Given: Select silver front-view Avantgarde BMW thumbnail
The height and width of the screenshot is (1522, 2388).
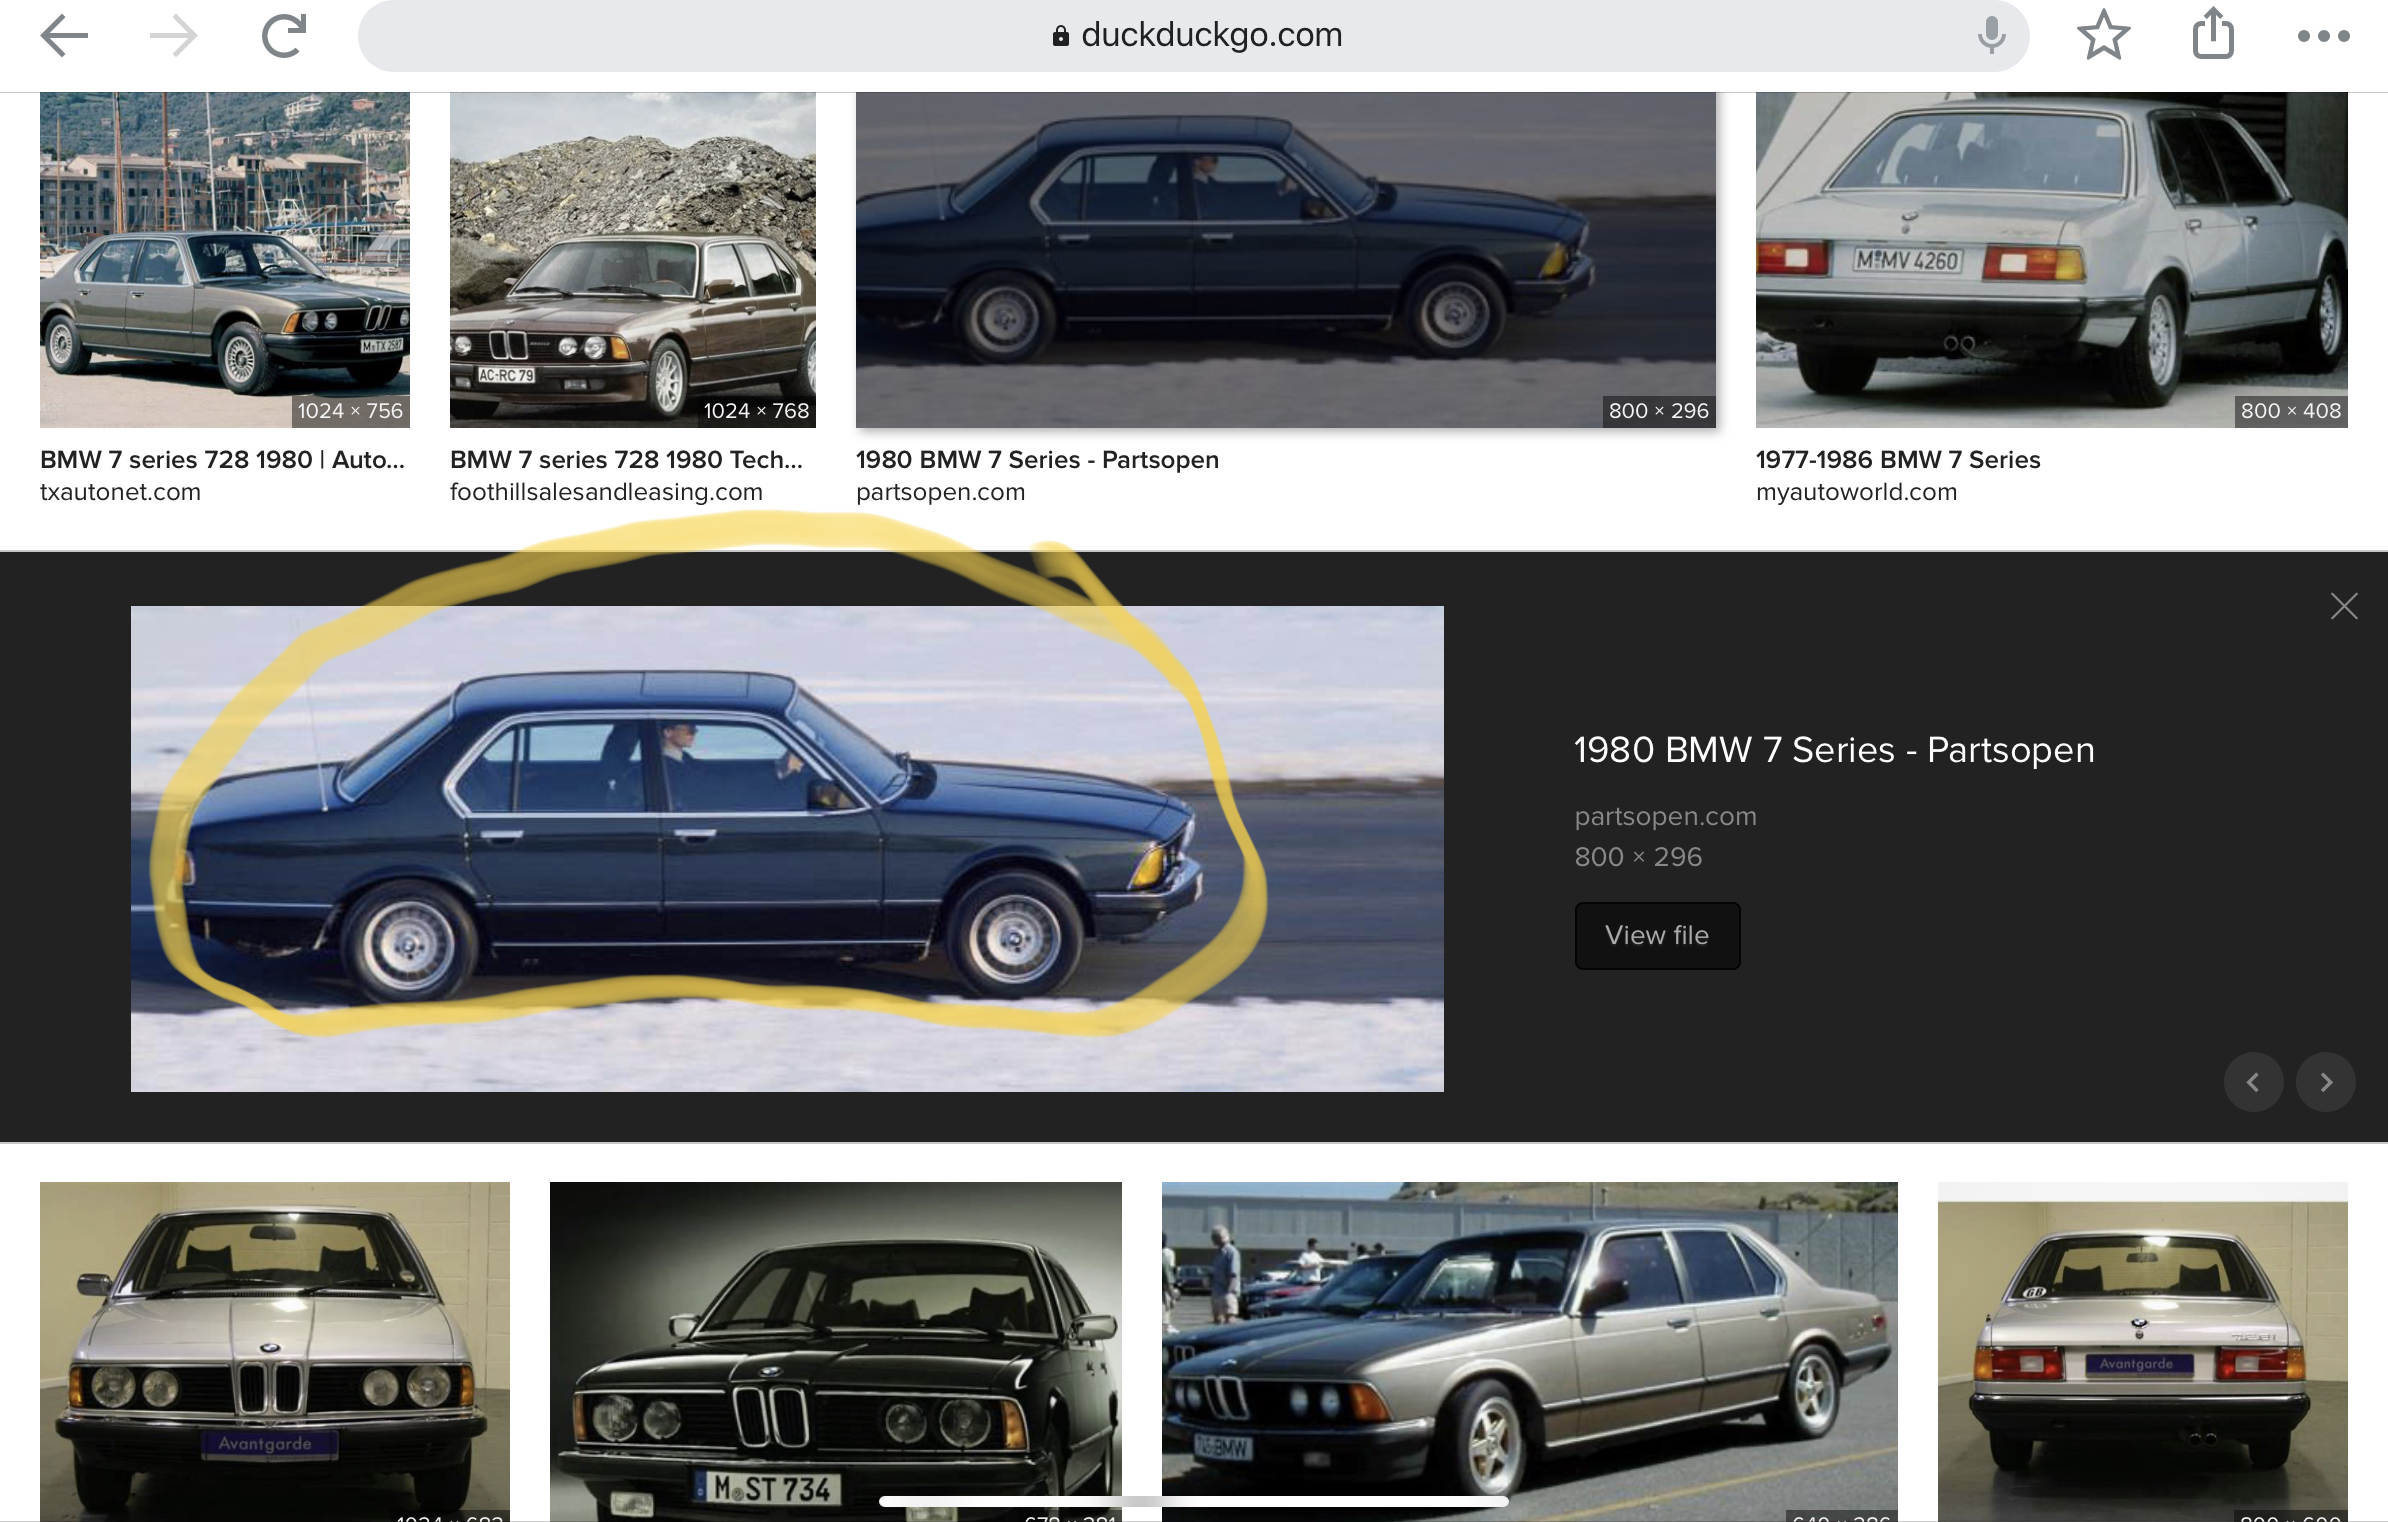Looking at the screenshot, I should [x=275, y=1351].
